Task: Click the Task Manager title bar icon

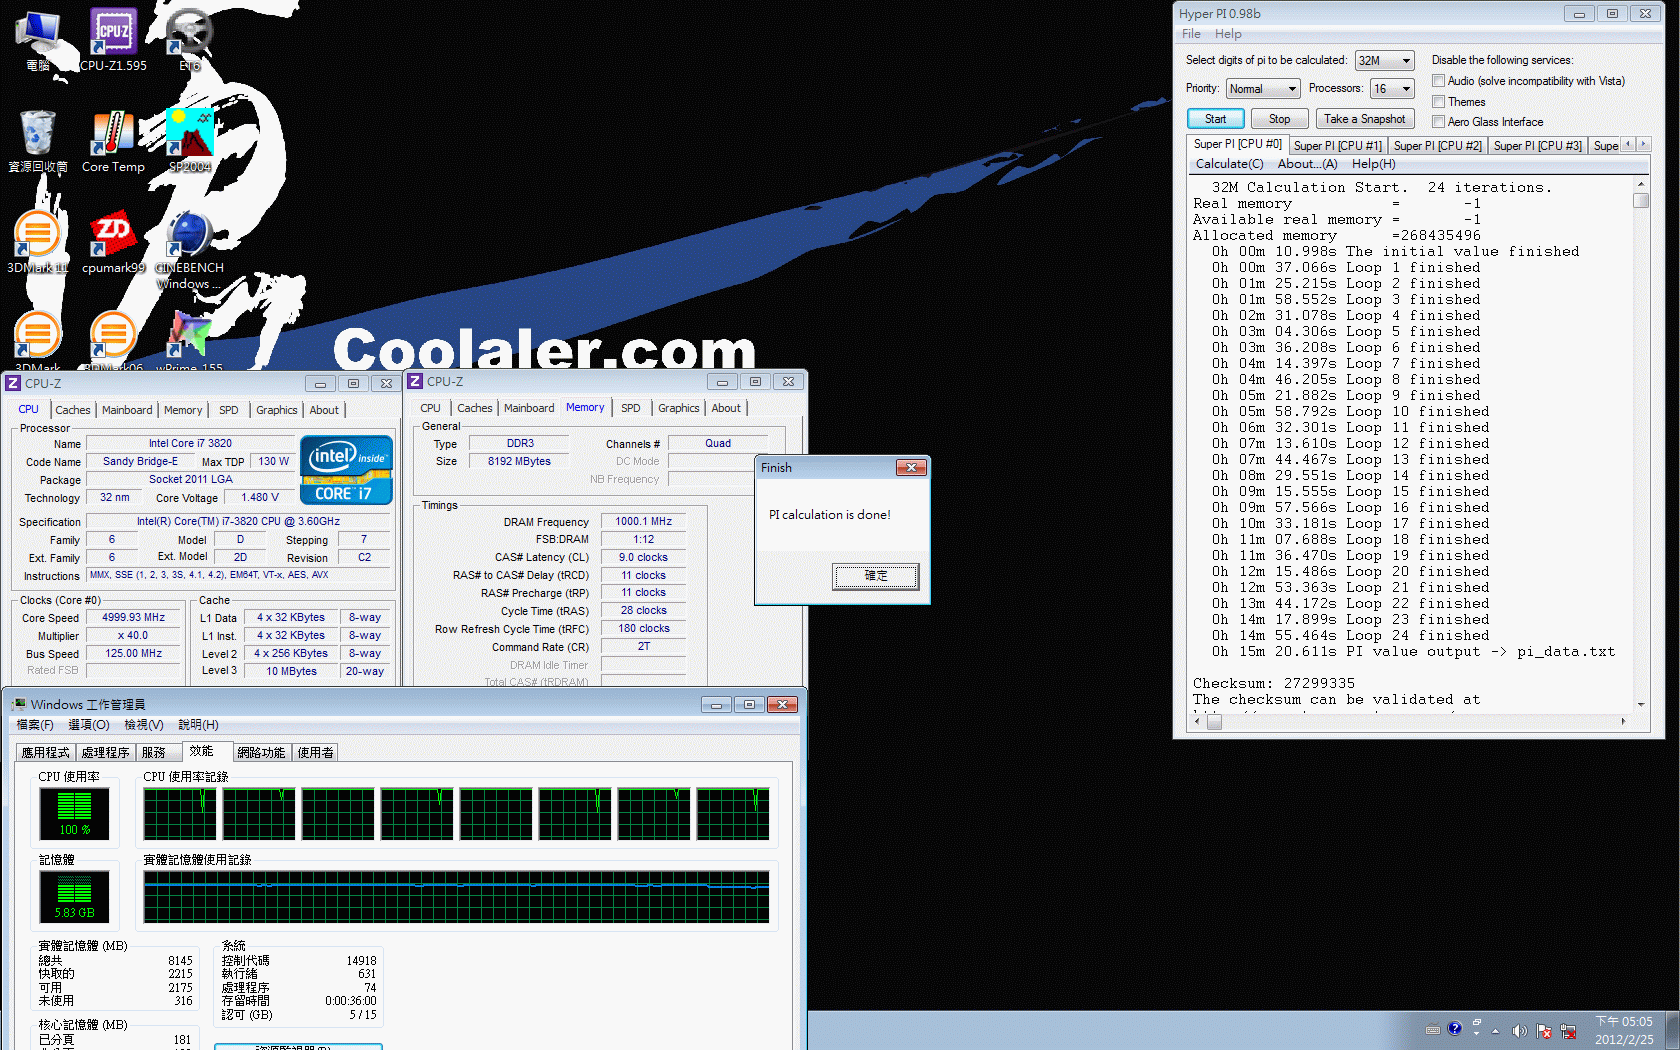Action: point(19,704)
